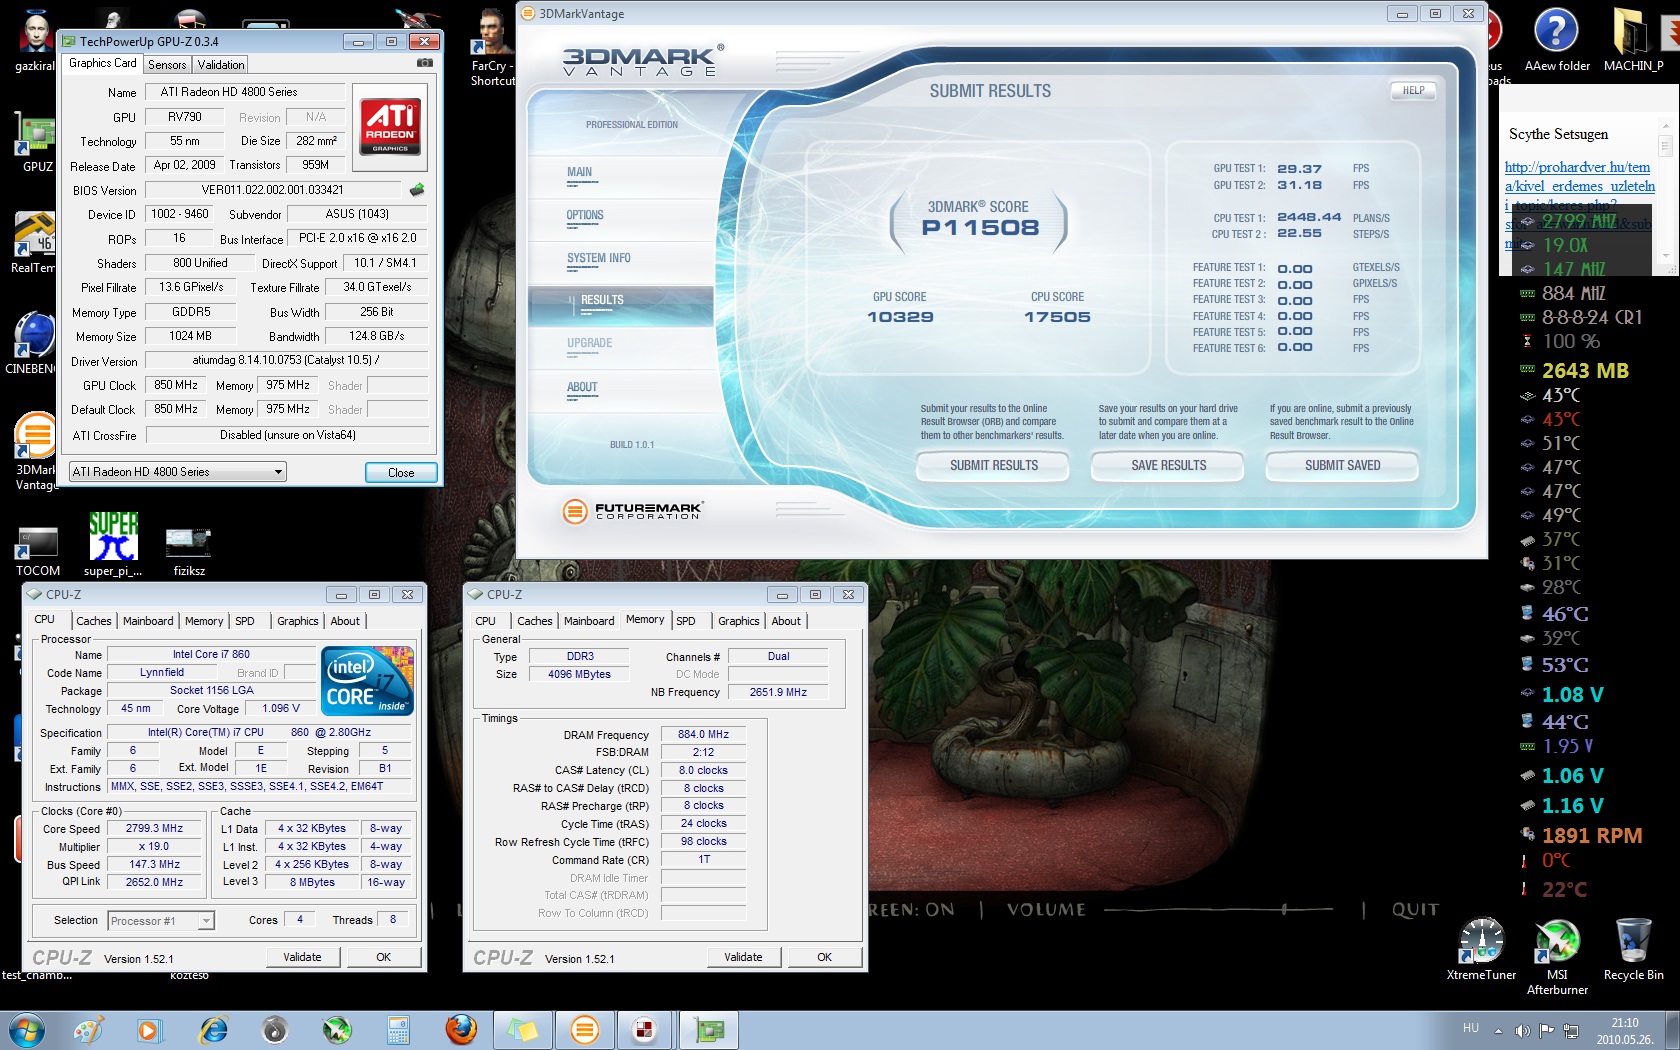Launch Firefox from the taskbar
The image size is (1680, 1050).
(x=461, y=1030)
